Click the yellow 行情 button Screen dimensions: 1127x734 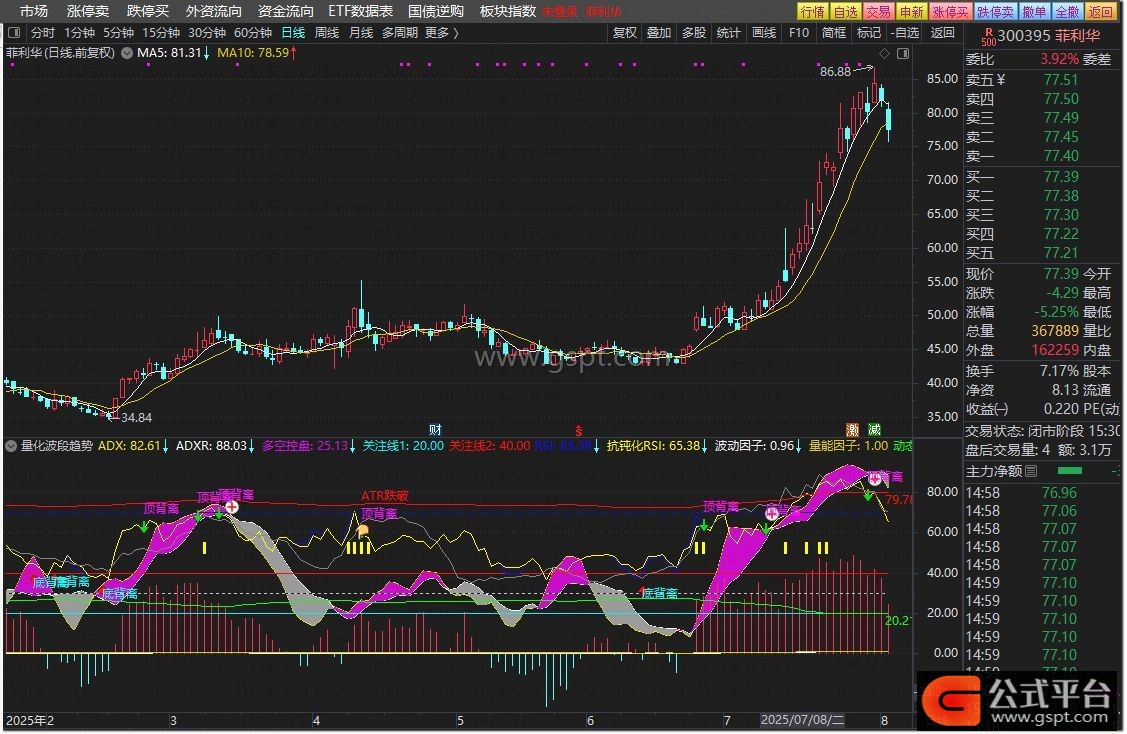[x=813, y=12]
